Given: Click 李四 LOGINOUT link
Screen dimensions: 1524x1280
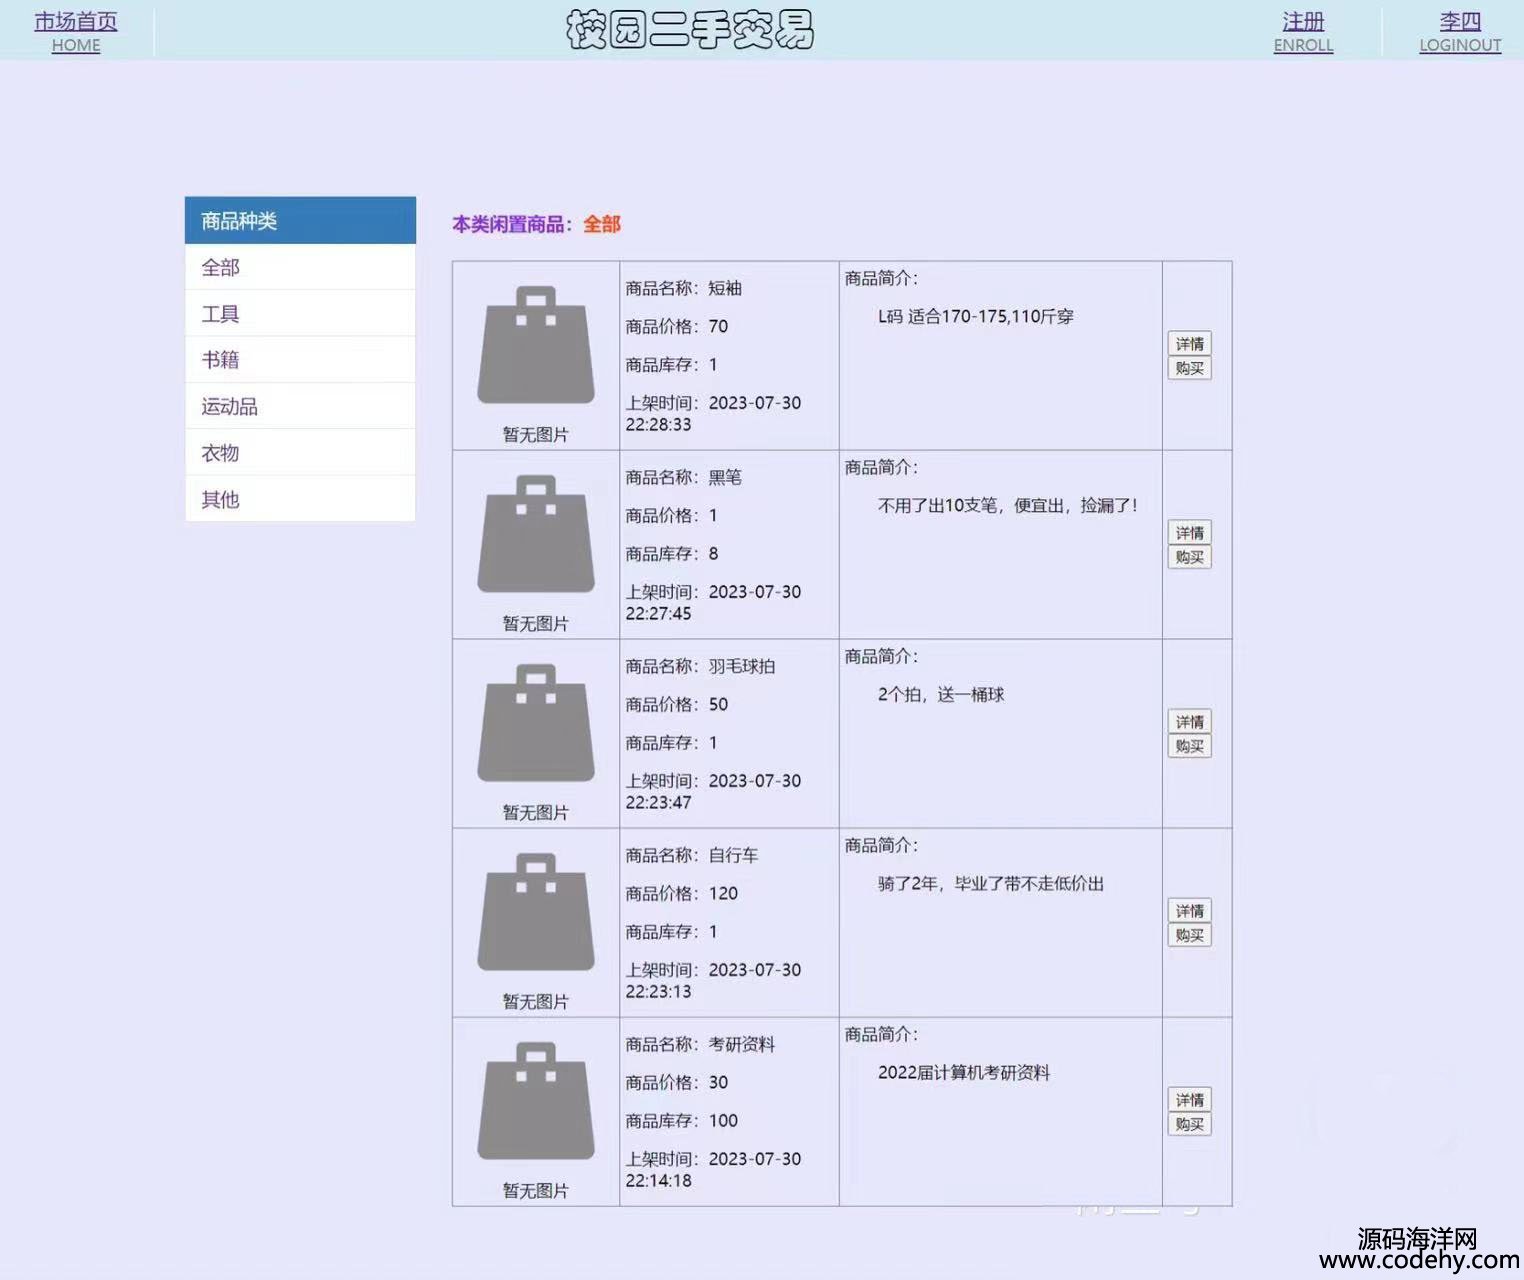Looking at the screenshot, I should (1460, 31).
